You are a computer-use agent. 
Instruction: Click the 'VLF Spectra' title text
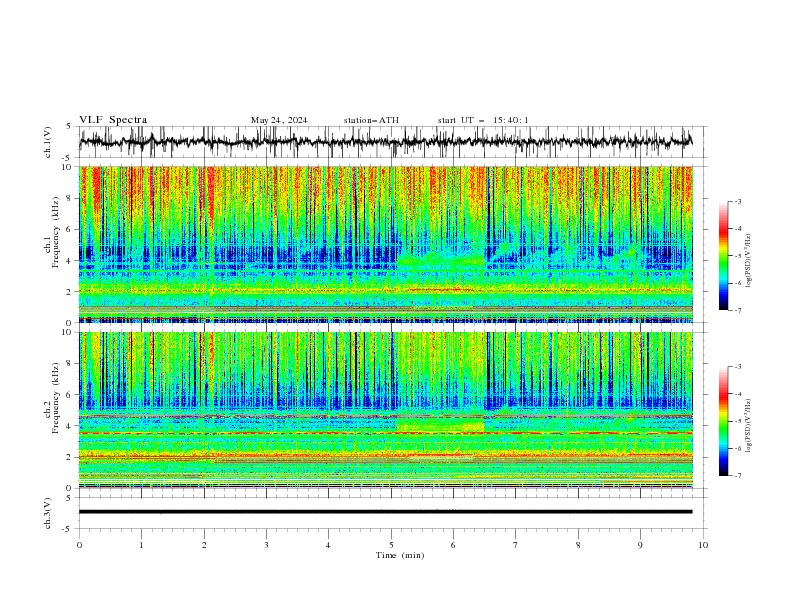point(113,120)
